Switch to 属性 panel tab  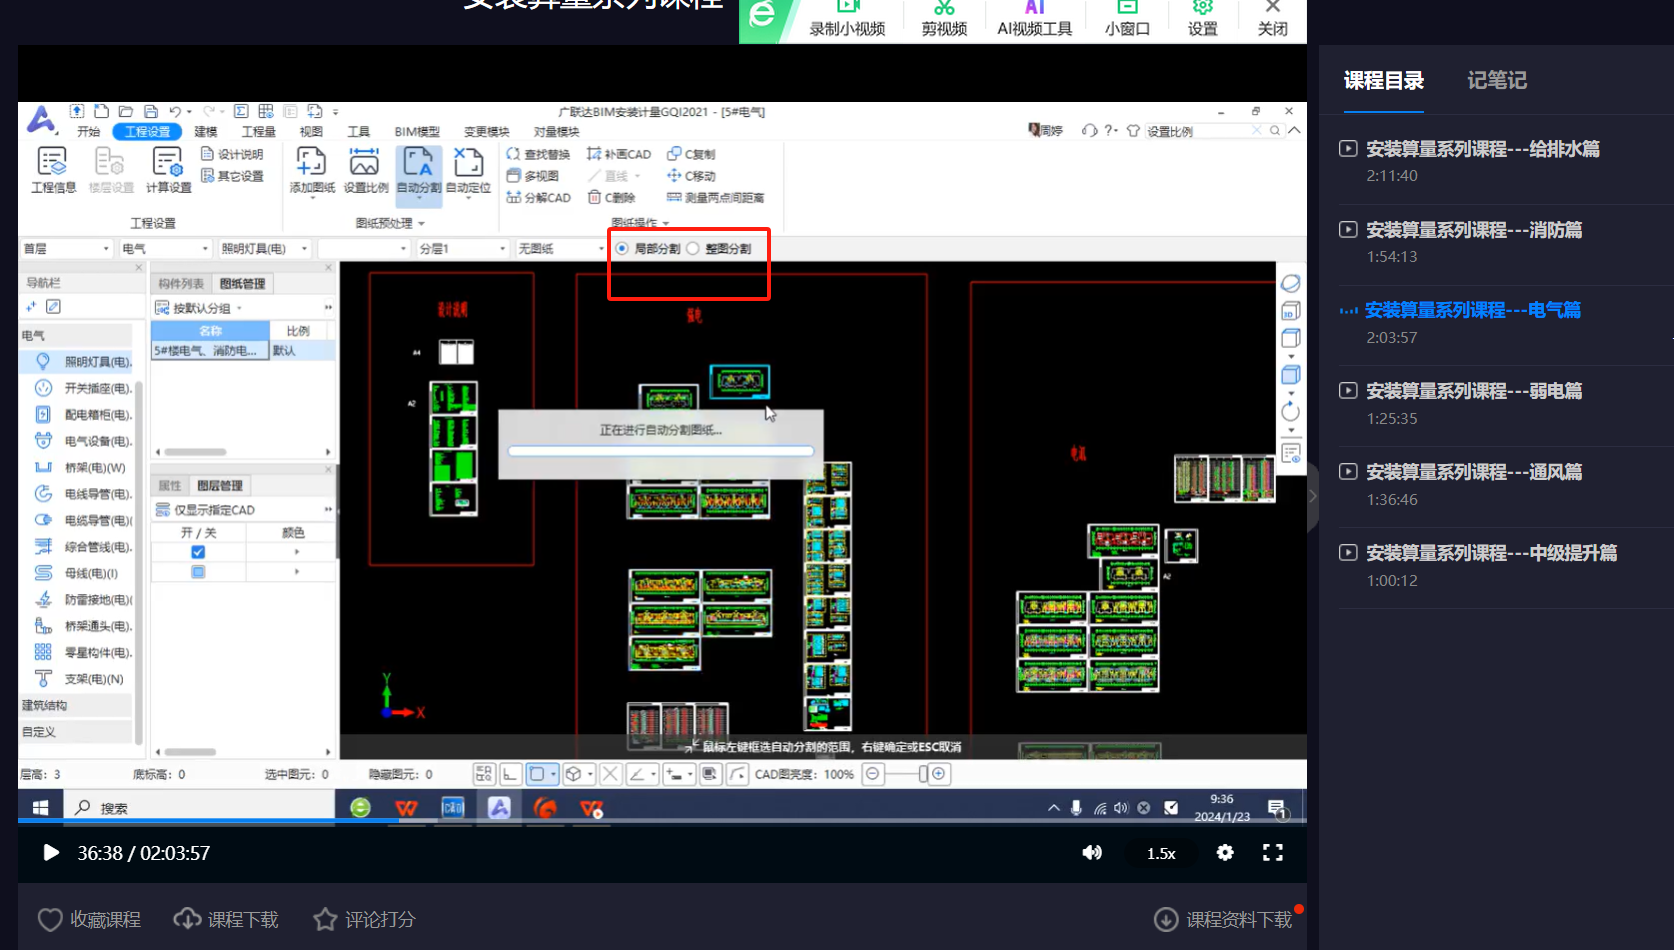pos(170,486)
